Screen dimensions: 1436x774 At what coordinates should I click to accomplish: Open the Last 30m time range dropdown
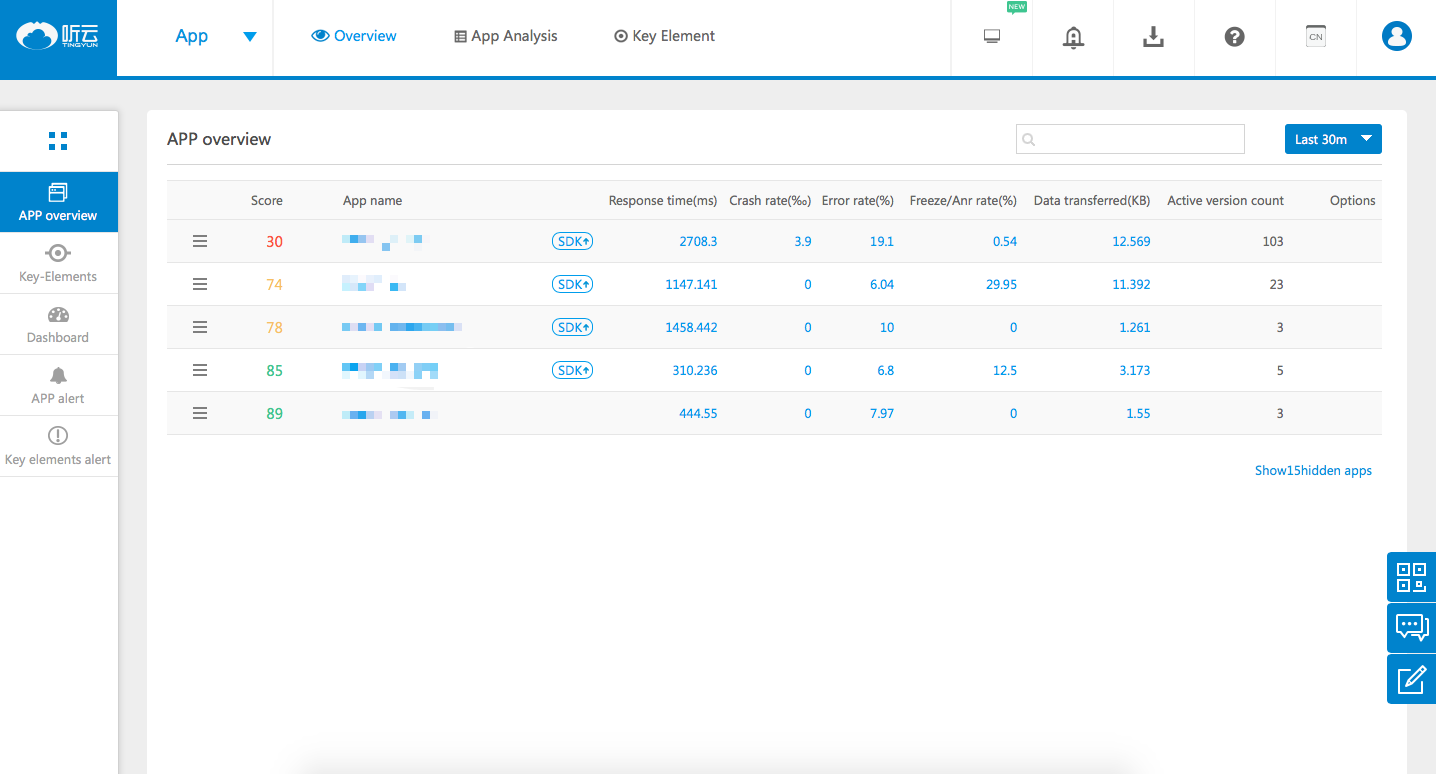point(1332,139)
